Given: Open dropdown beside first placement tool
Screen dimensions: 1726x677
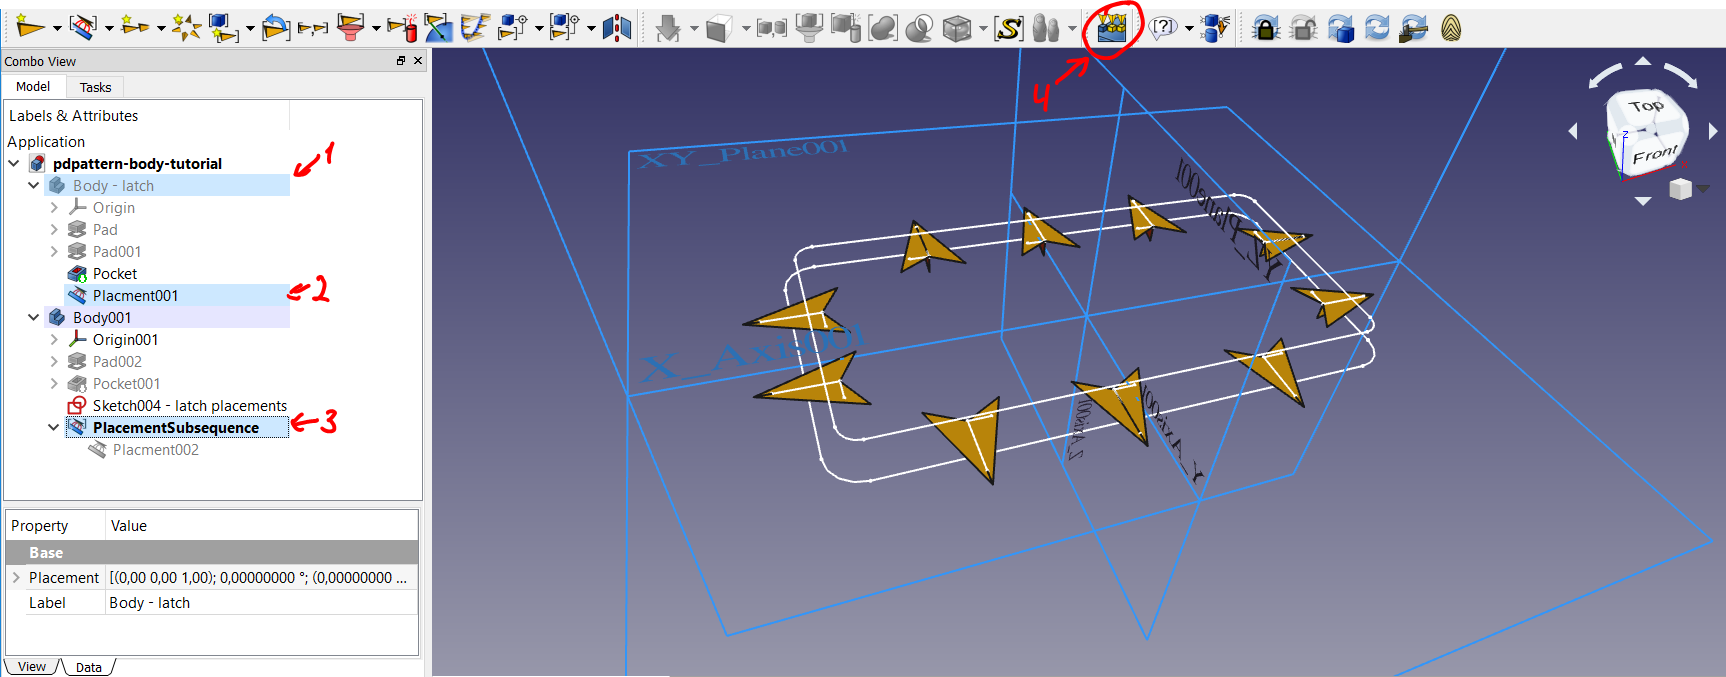Looking at the screenshot, I should [x=57, y=29].
